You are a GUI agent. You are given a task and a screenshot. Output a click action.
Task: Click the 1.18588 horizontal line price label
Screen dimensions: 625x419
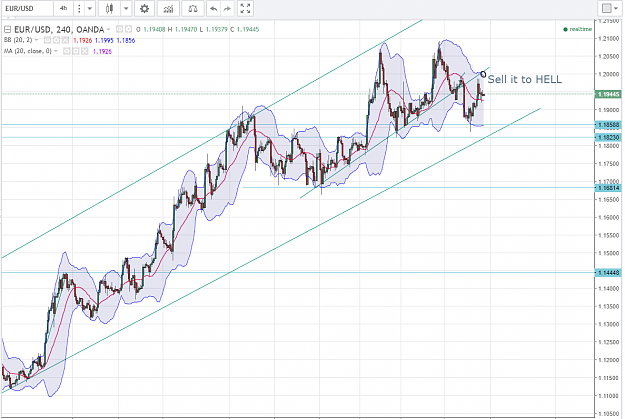[x=608, y=125]
